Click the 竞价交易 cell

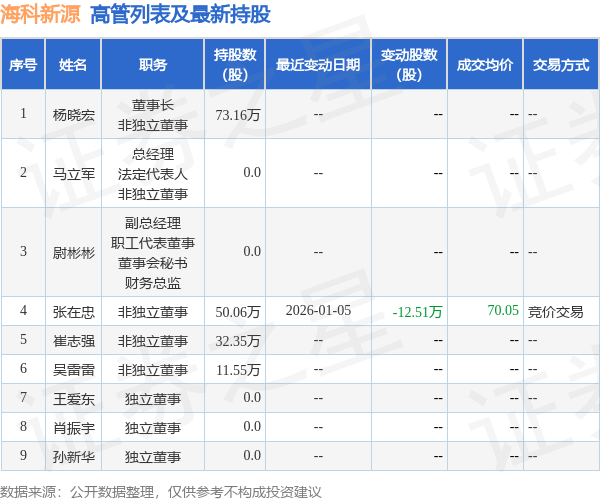coord(555,312)
